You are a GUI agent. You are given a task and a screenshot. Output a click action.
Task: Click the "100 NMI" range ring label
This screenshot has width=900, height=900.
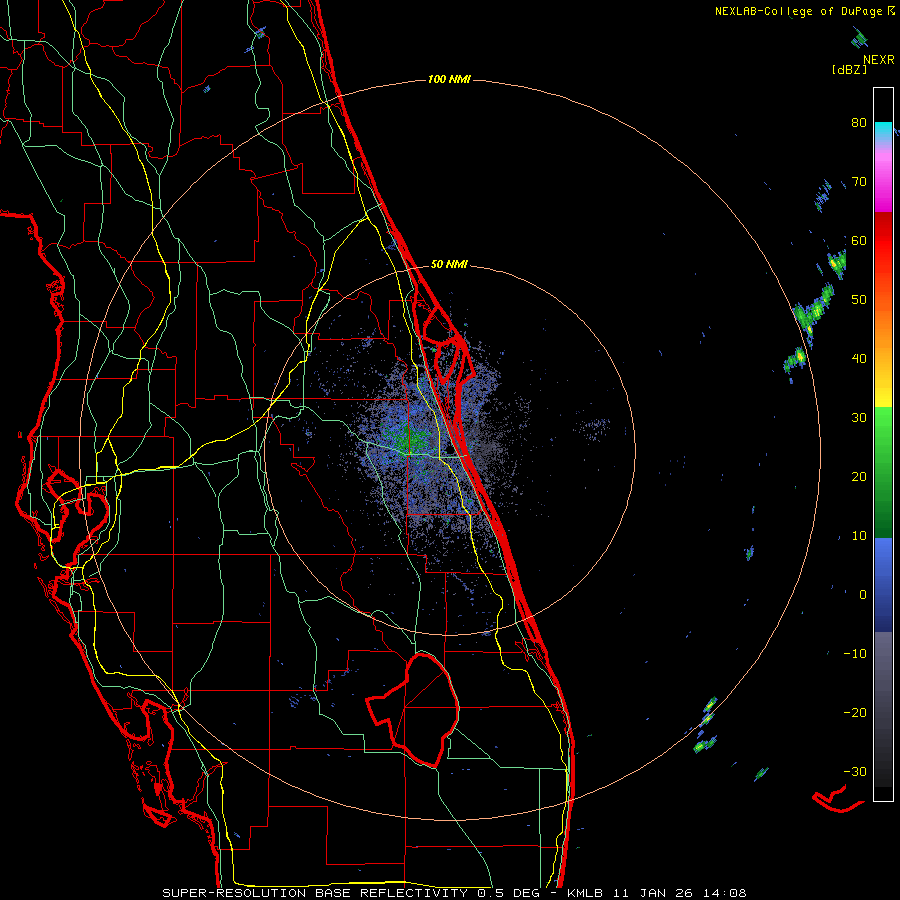point(449,79)
